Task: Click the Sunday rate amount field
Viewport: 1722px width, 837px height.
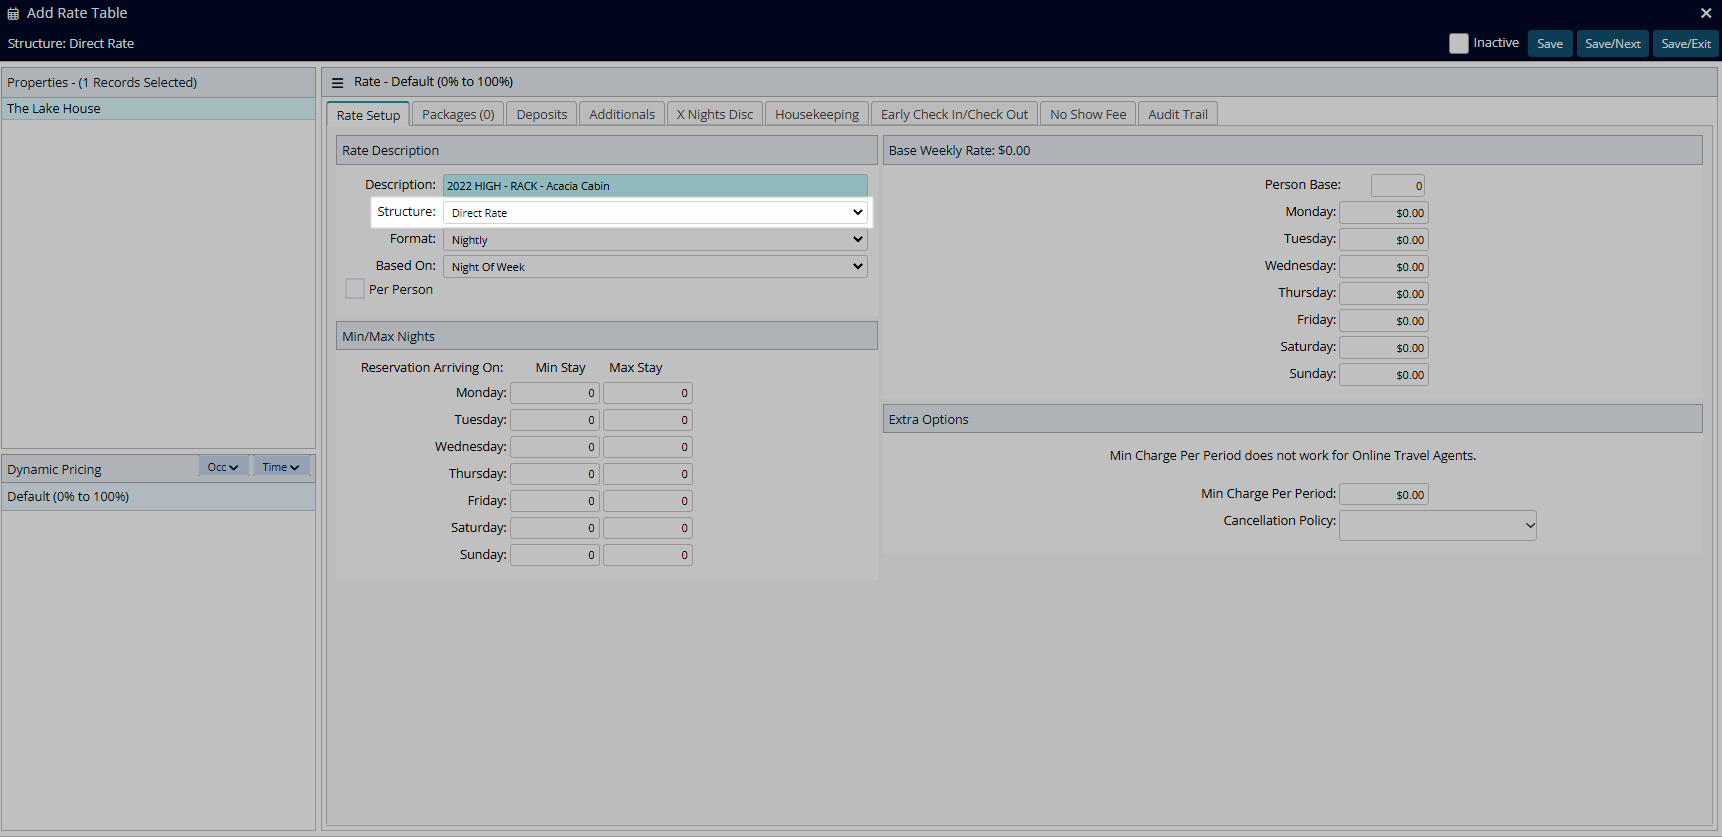Action: click(x=1384, y=374)
